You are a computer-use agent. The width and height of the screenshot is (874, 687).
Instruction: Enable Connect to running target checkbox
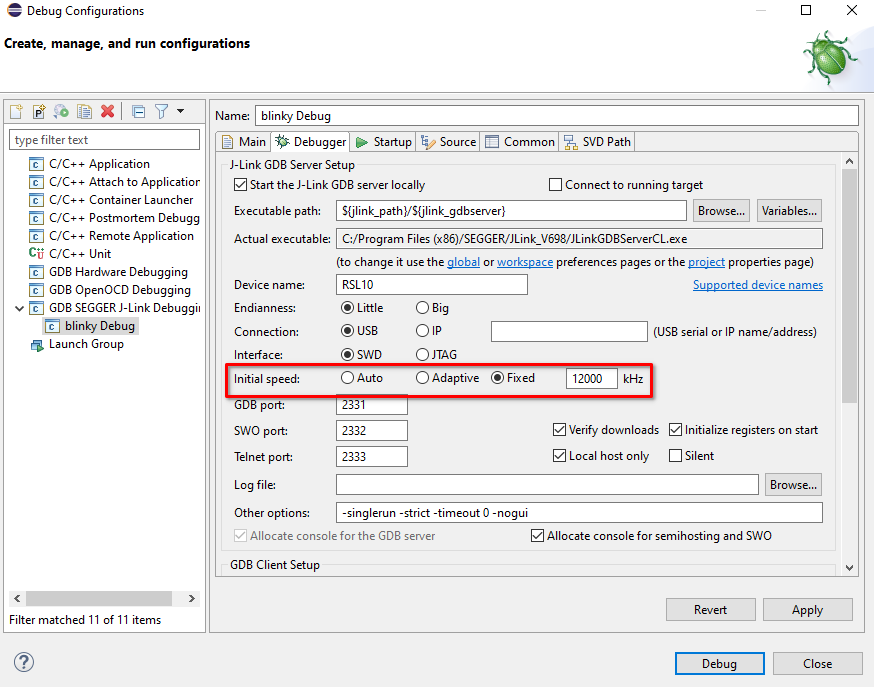pos(556,185)
